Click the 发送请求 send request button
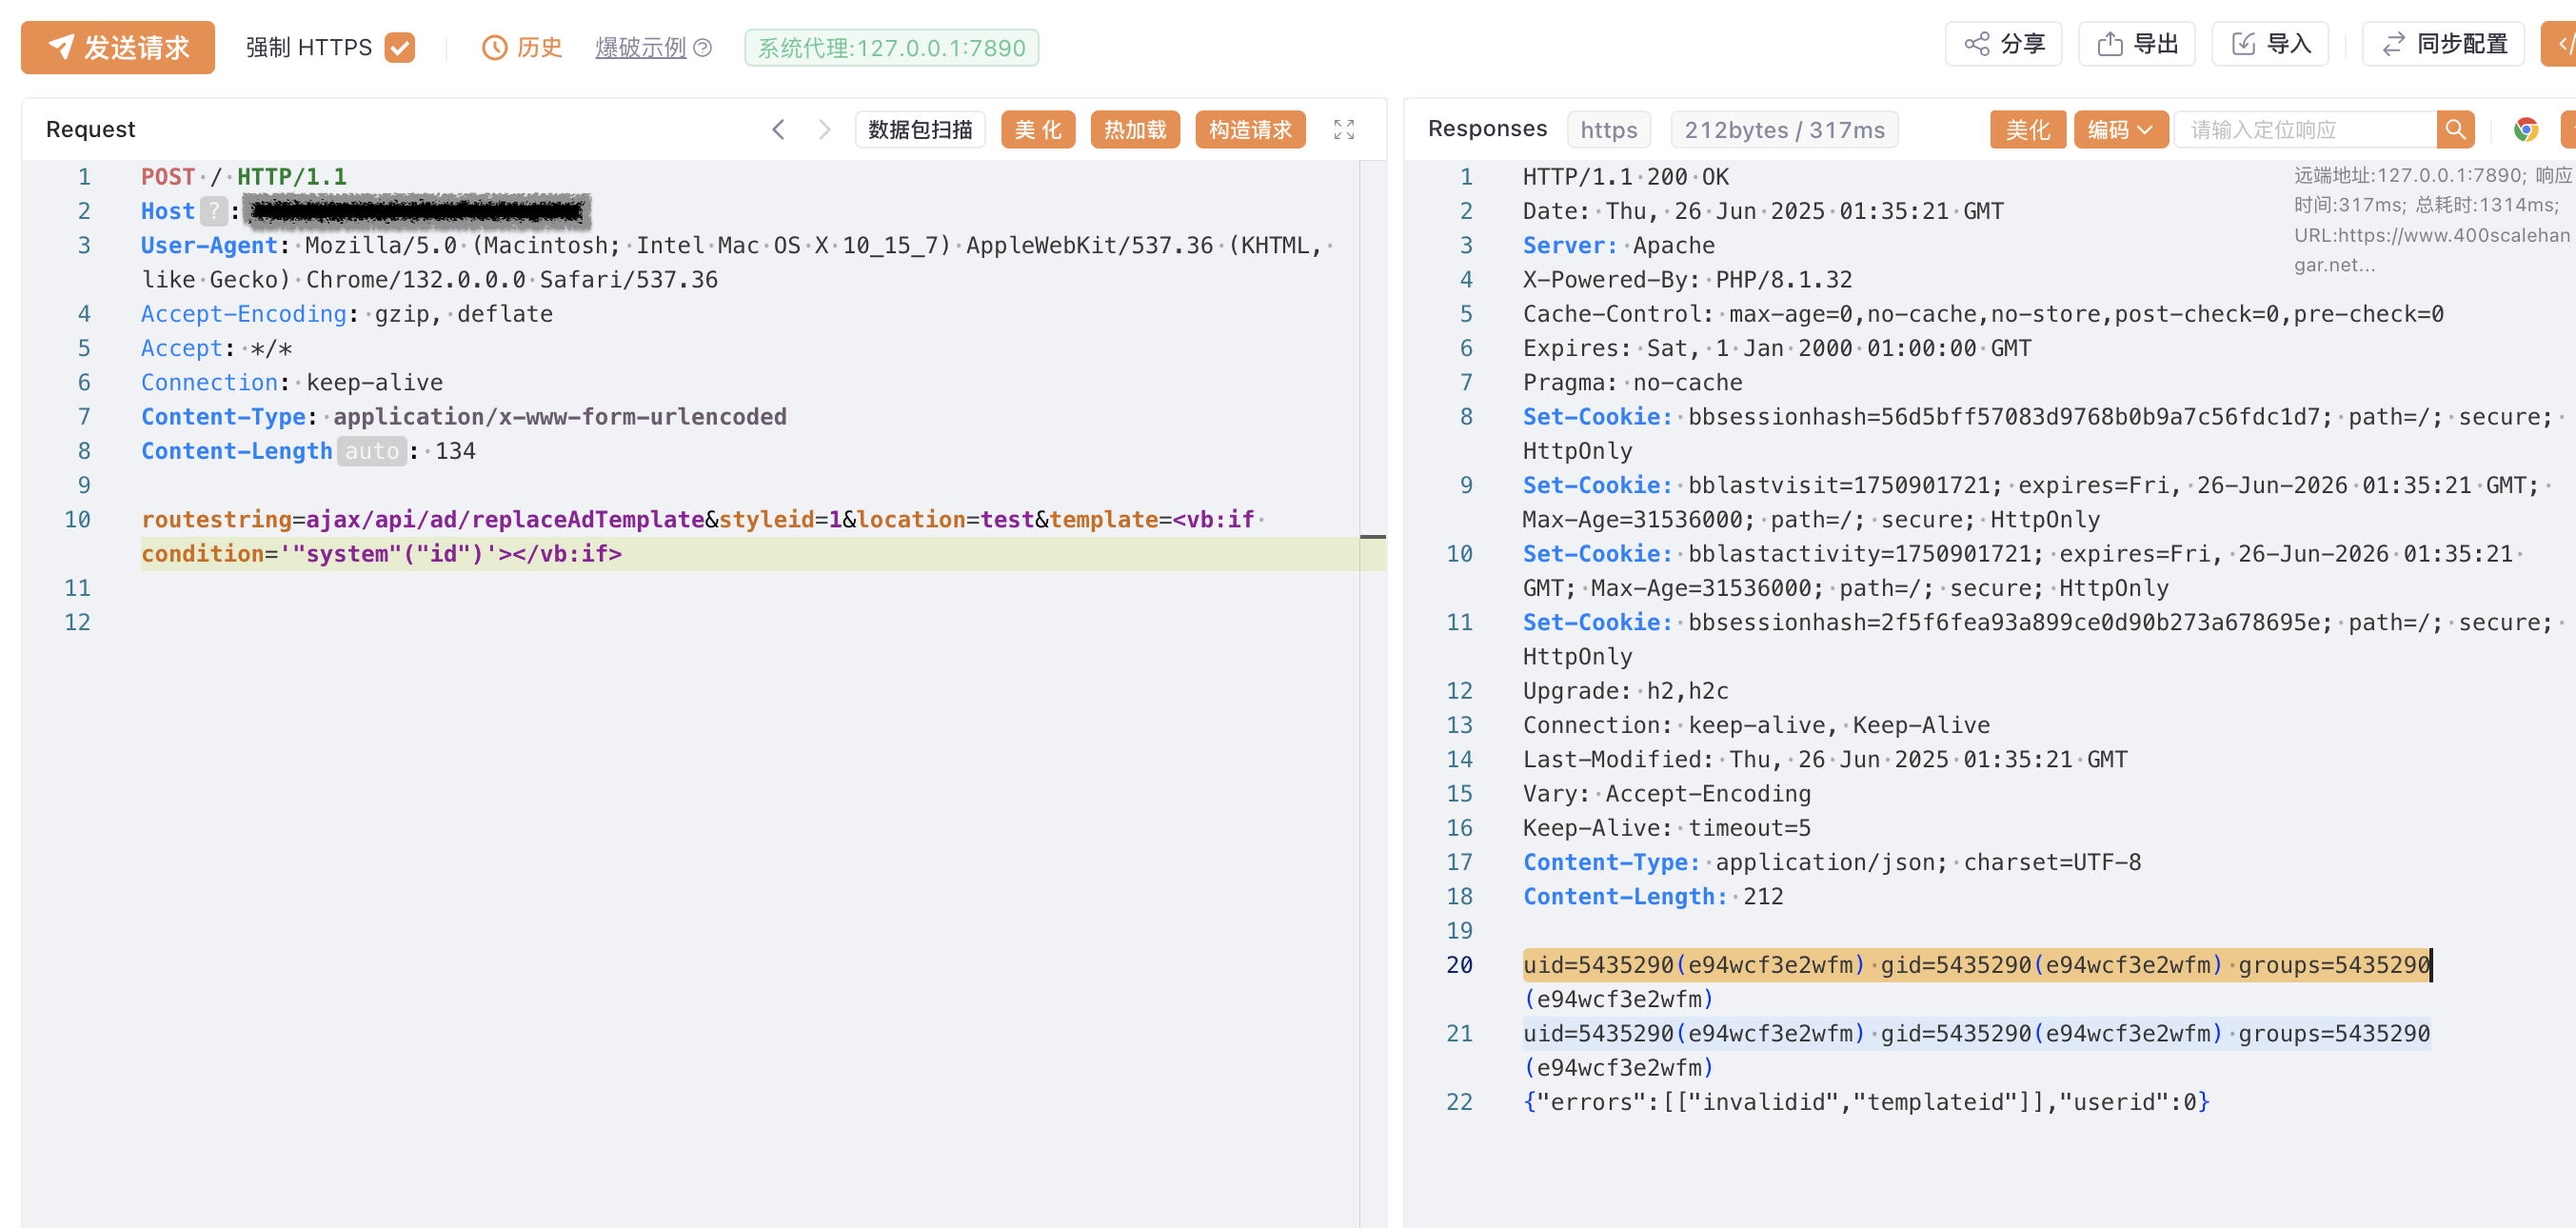The height and width of the screenshot is (1228, 2576). click(118, 47)
